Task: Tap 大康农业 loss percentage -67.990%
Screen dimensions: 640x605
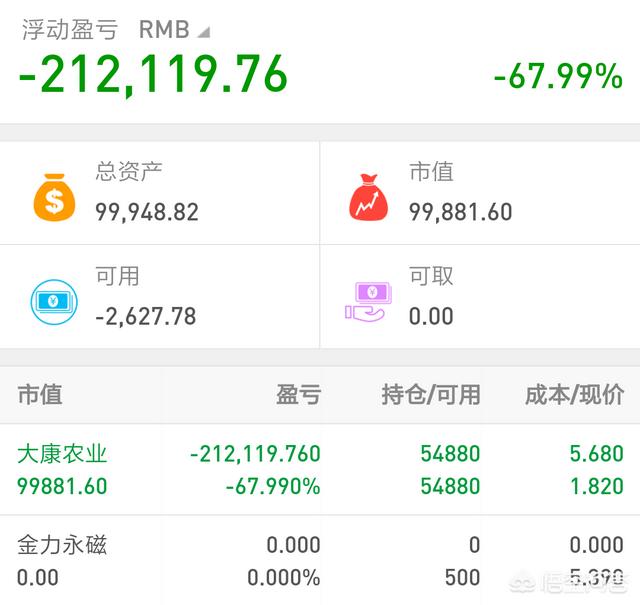Action: (273, 486)
